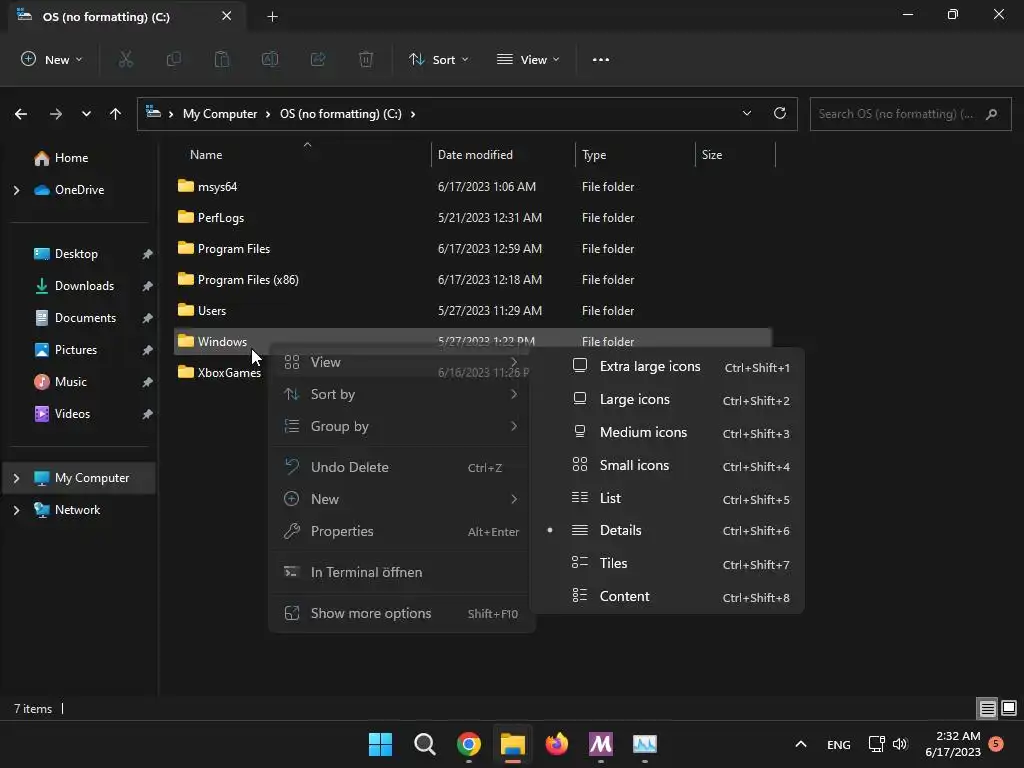This screenshot has width=1024, height=768.
Task: Open the MSYS2 'M' app on taskbar
Action: pyautogui.click(x=601, y=744)
